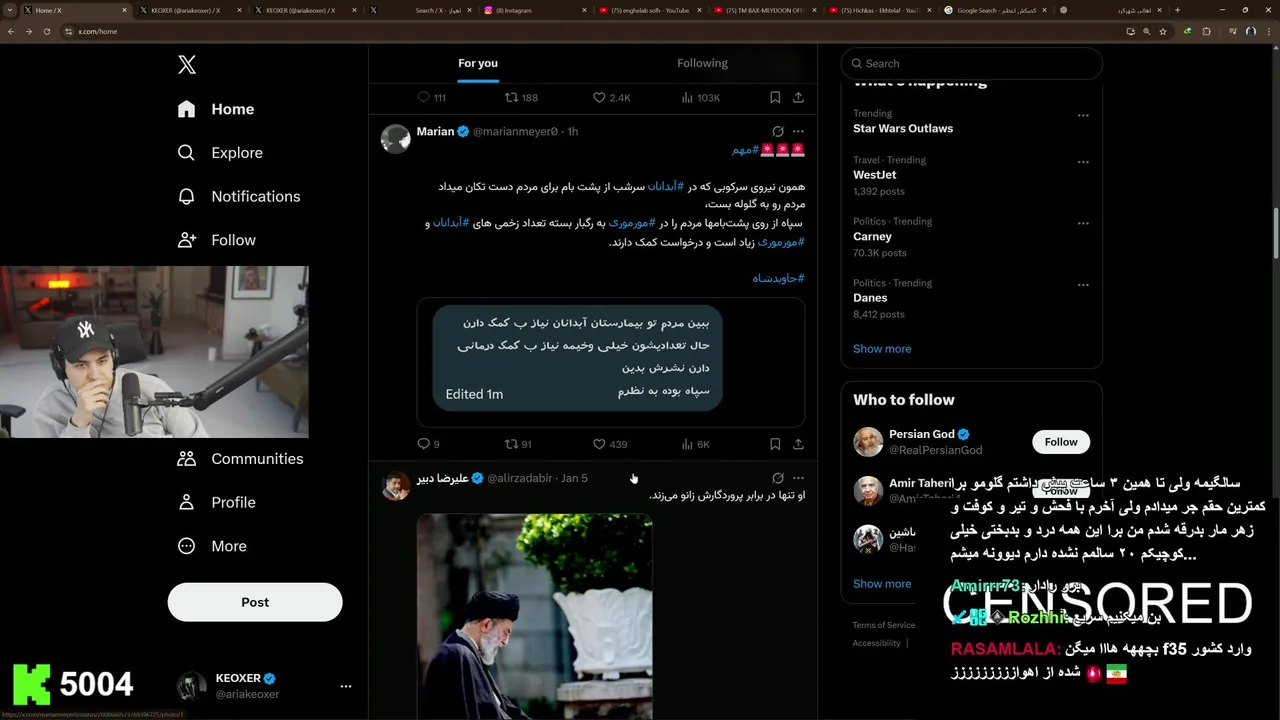Open more options on Marian's post

click(798, 131)
